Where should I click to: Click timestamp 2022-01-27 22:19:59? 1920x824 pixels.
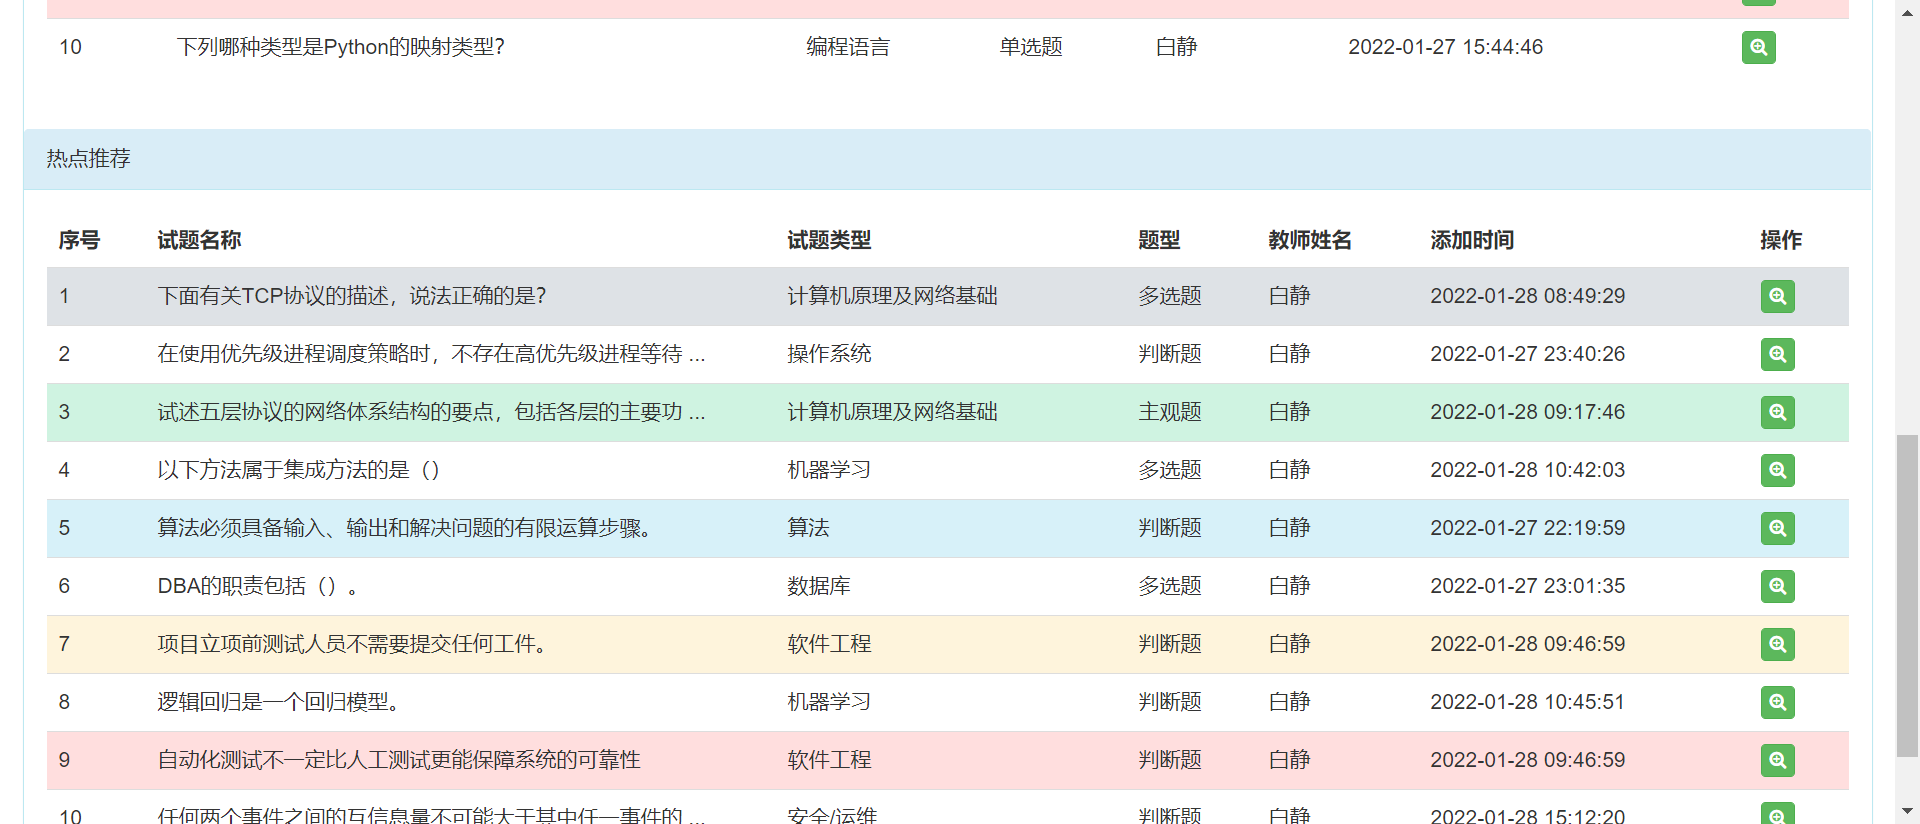[1528, 528]
